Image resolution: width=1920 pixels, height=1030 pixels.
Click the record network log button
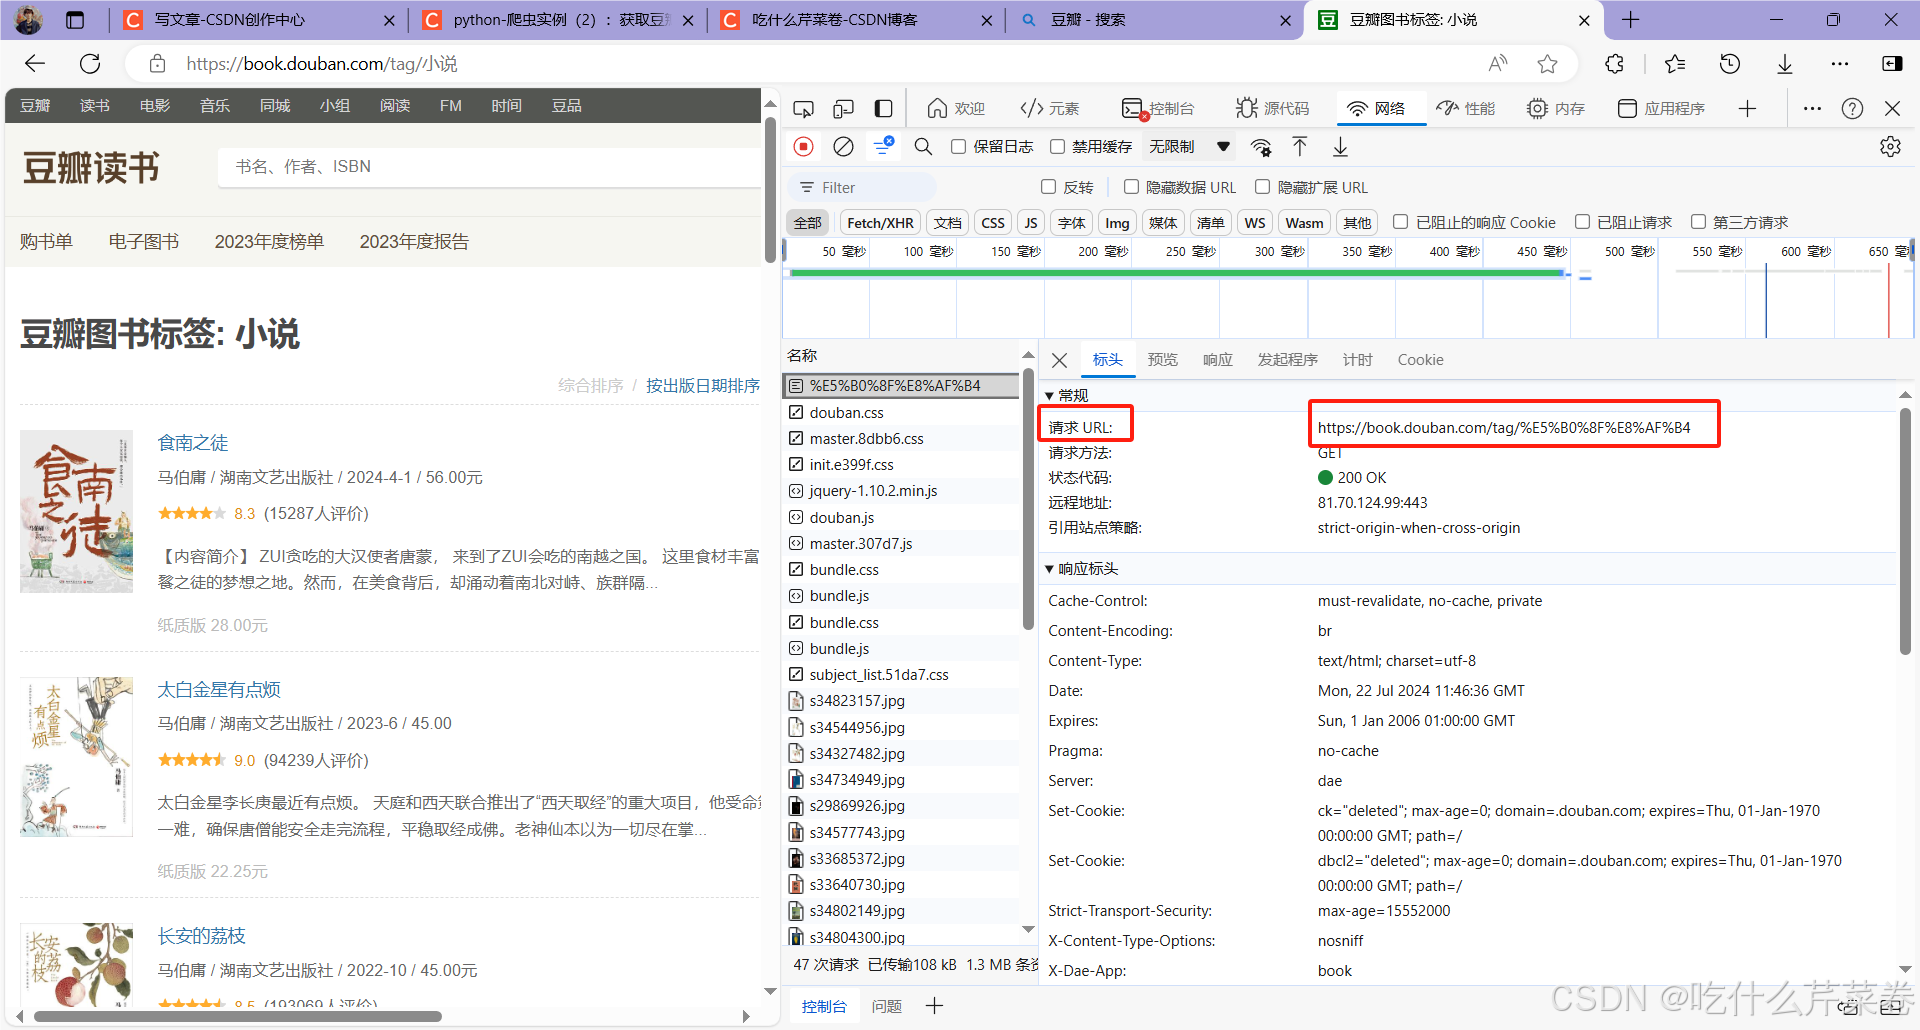(803, 147)
